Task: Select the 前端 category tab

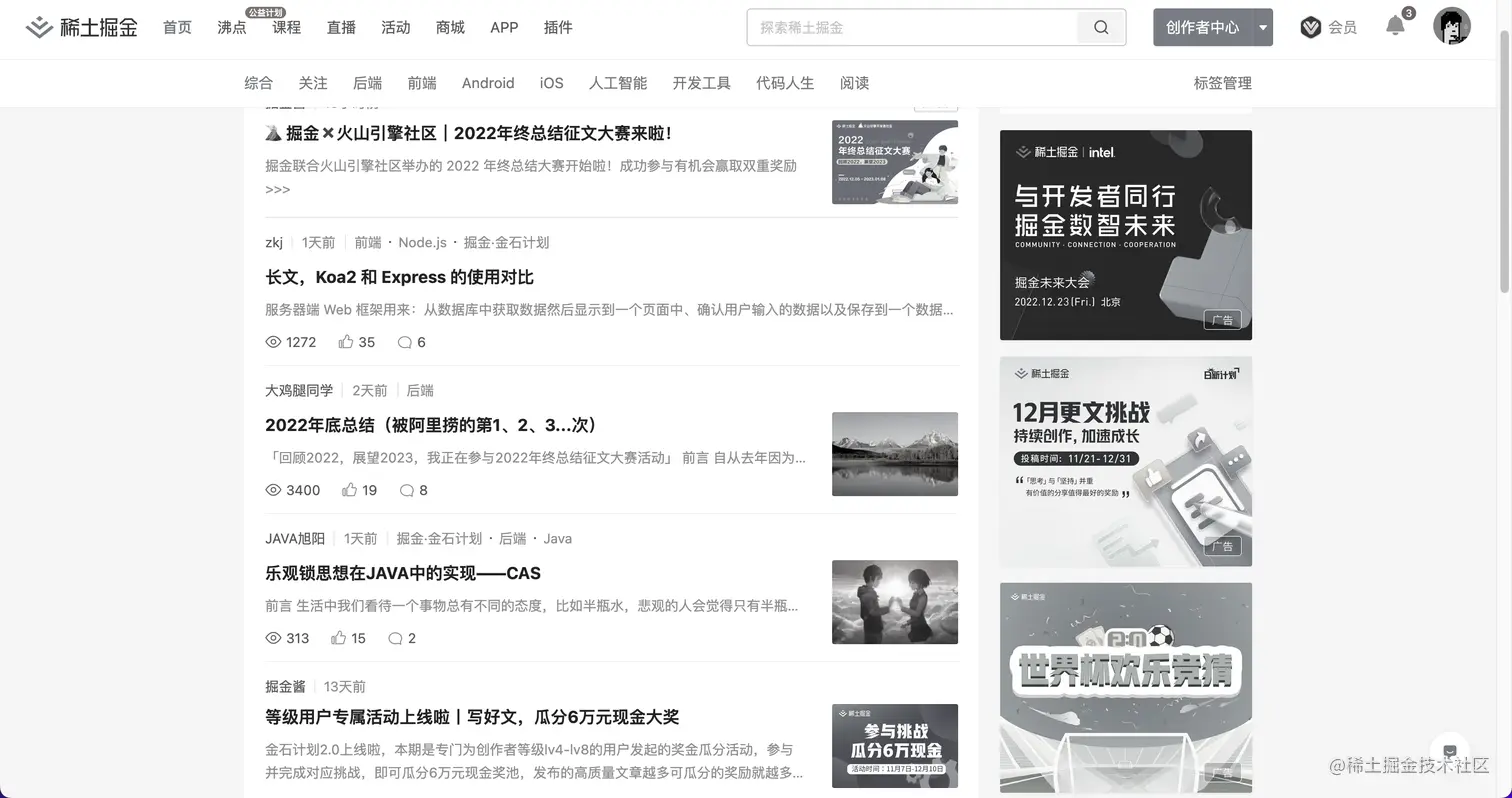Action: [x=422, y=83]
